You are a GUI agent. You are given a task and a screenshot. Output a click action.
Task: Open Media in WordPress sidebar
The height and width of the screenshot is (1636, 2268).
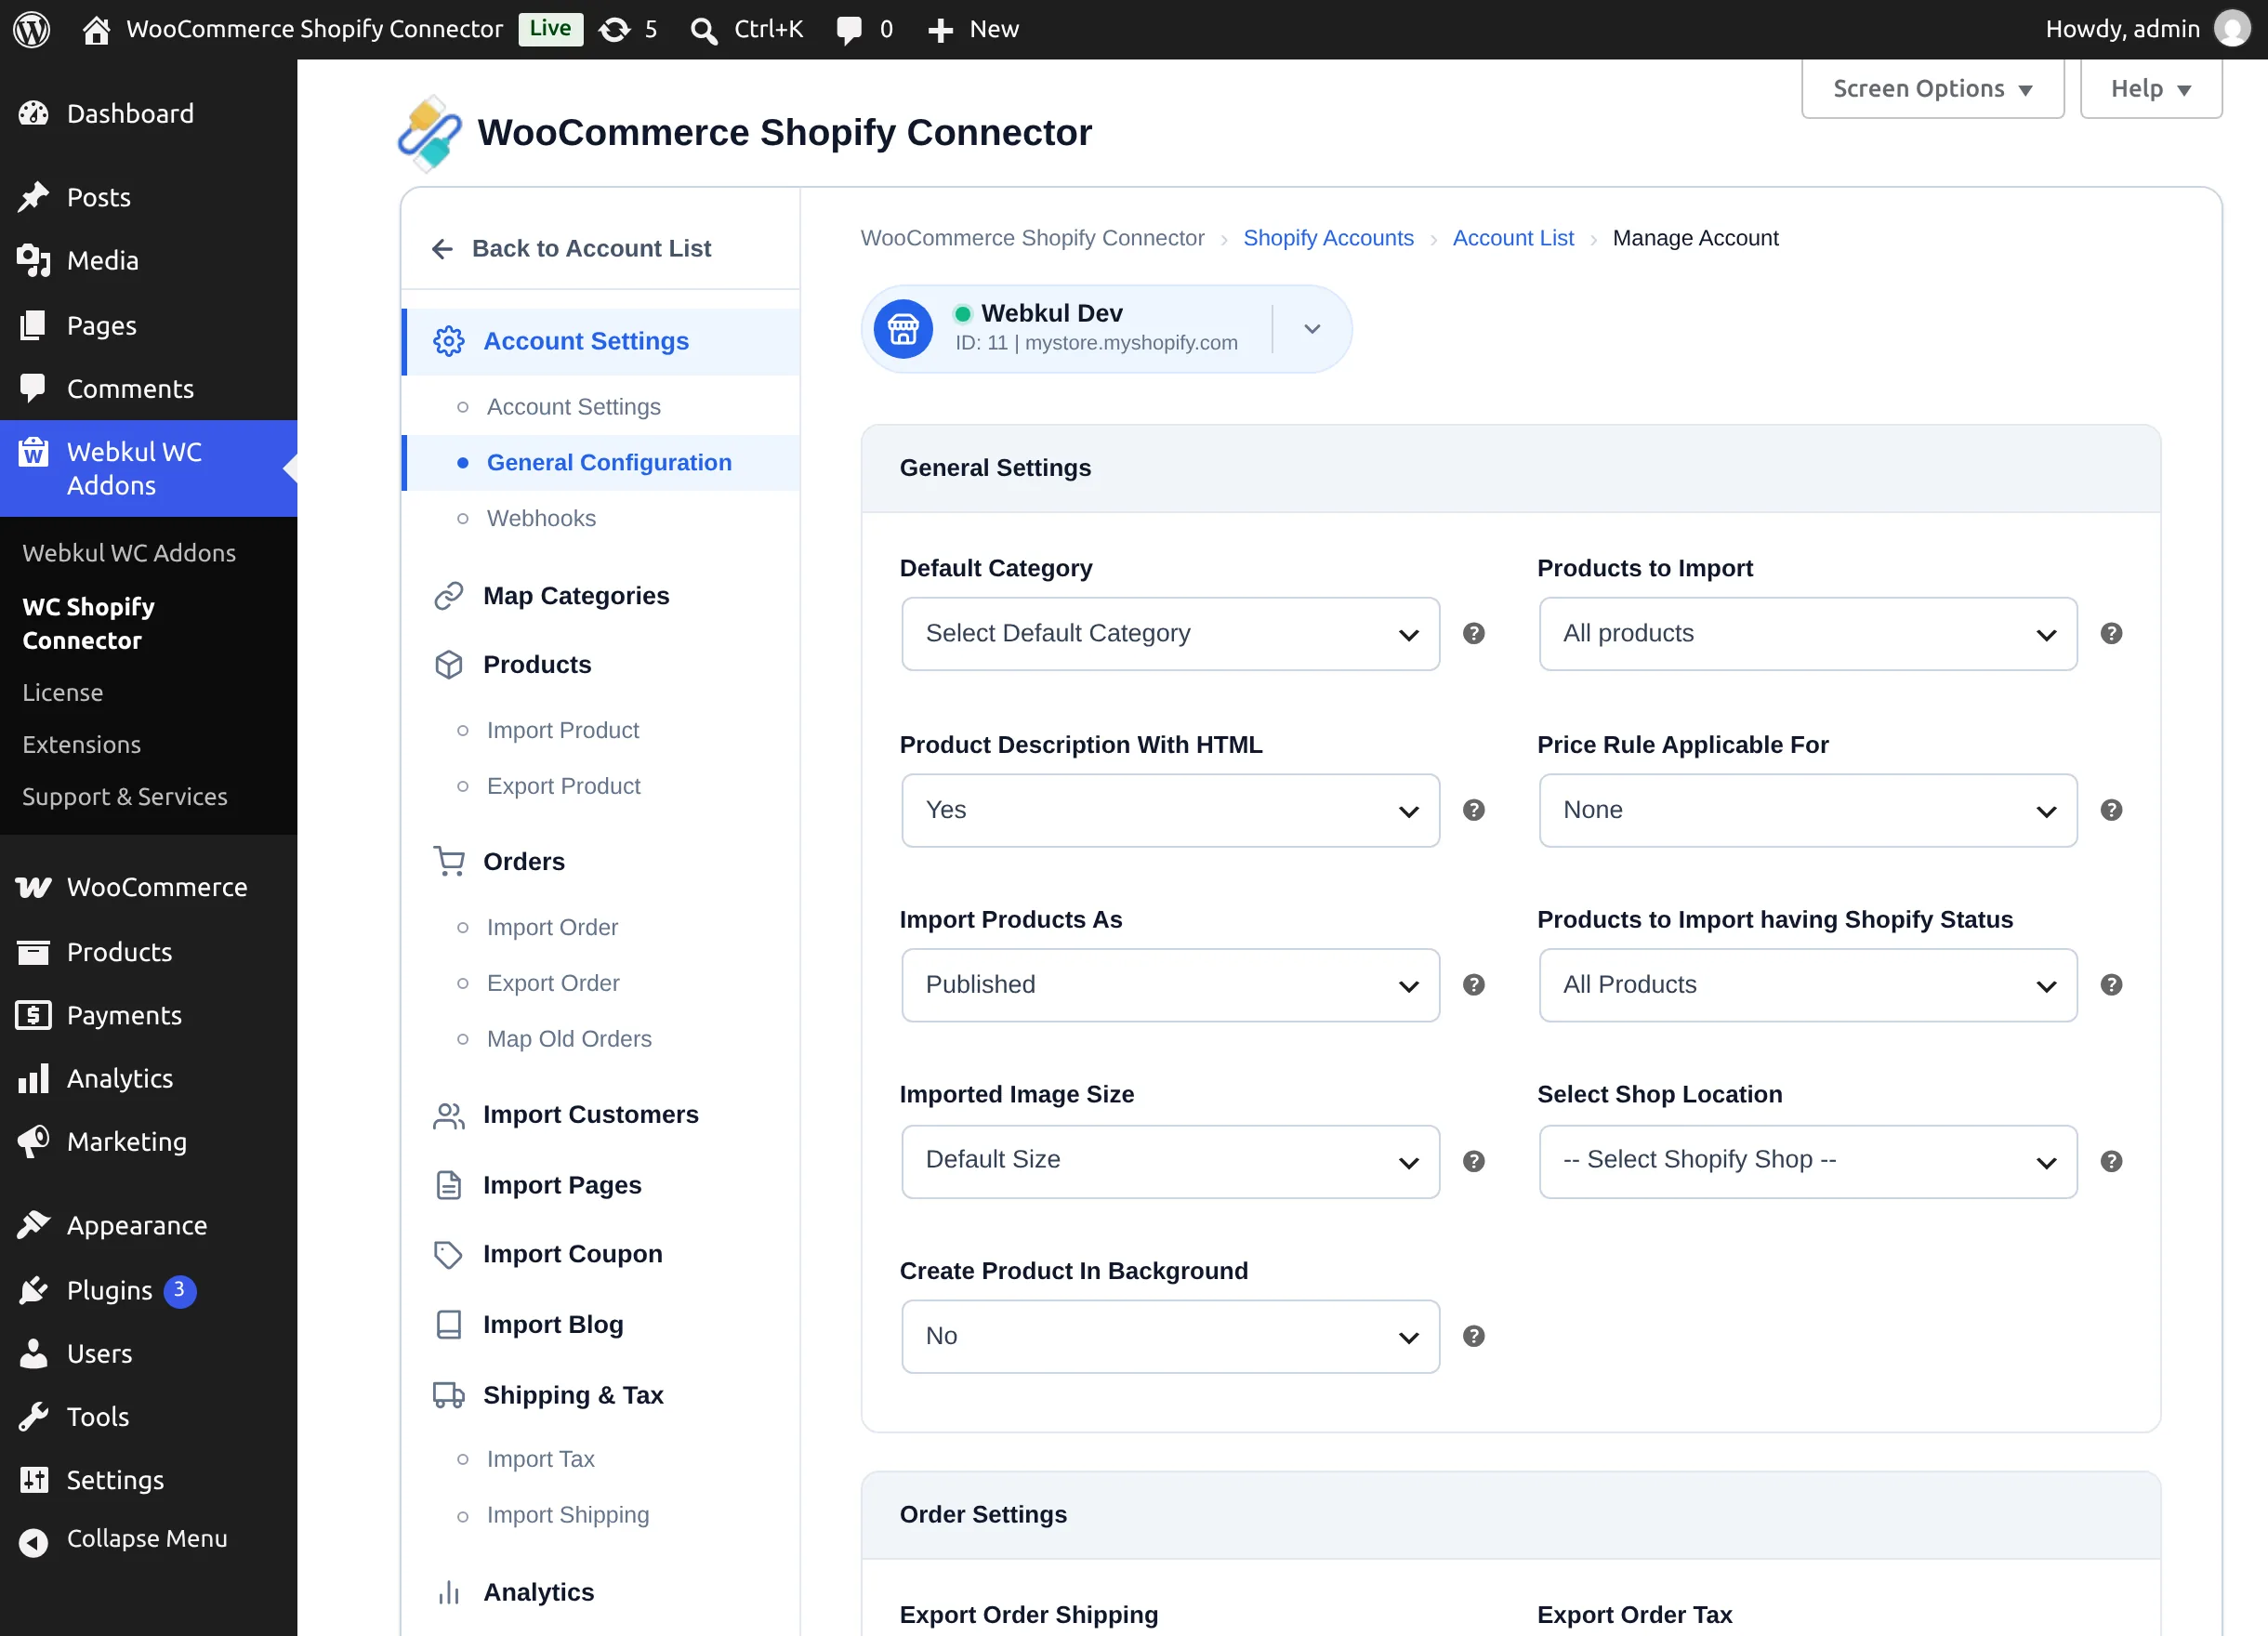[x=148, y=261]
